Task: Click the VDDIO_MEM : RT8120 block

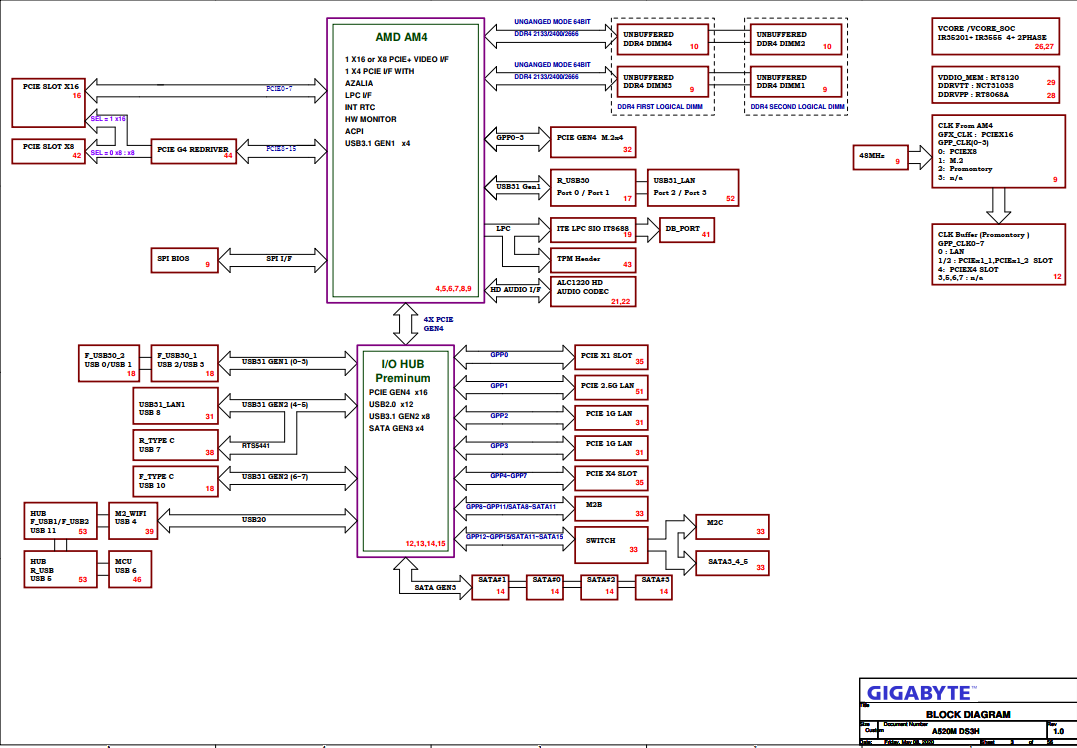Action: pyautogui.click(x=995, y=84)
